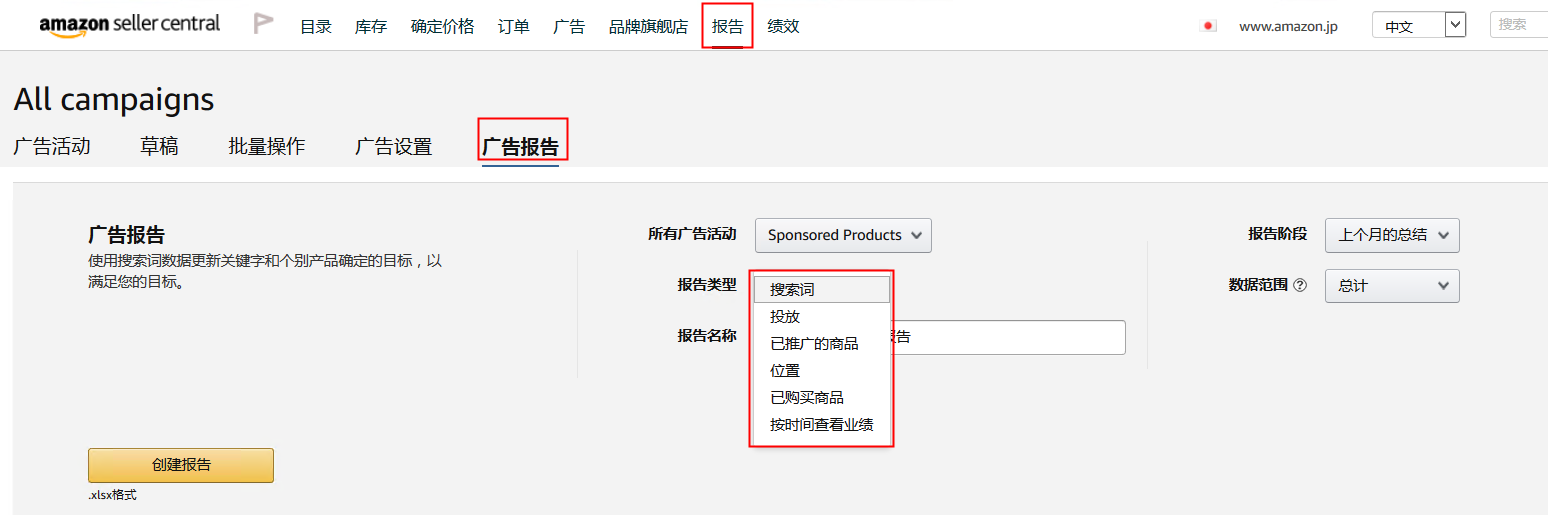Select 按时间查看业绩 report option
The height and width of the screenshot is (515, 1548).
(x=821, y=425)
